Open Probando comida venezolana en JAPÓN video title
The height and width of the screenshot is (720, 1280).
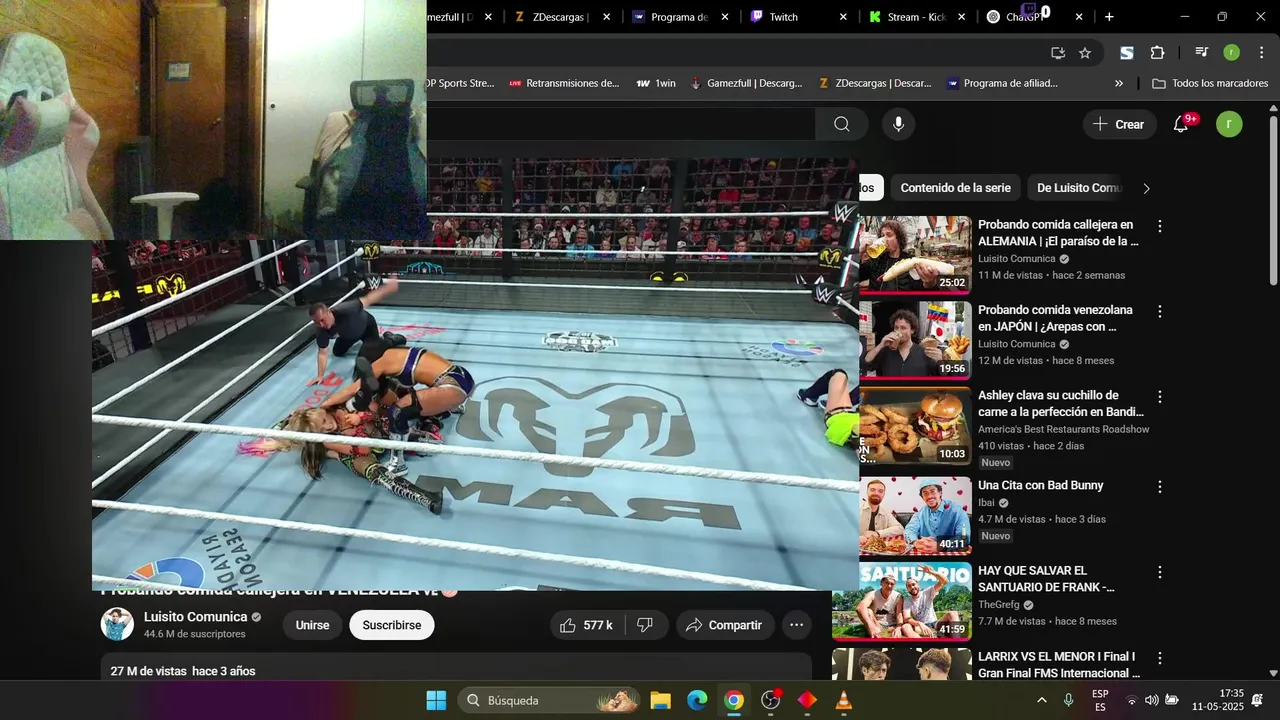(1055, 318)
